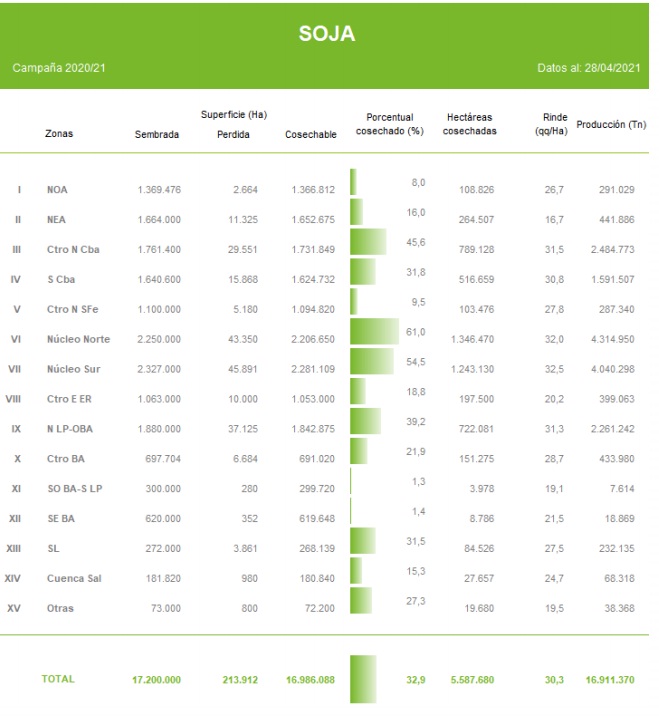This screenshot has height=716, width=659.
Task: Click the N LP-OBA harvest percentage bar
Action: [365, 421]
